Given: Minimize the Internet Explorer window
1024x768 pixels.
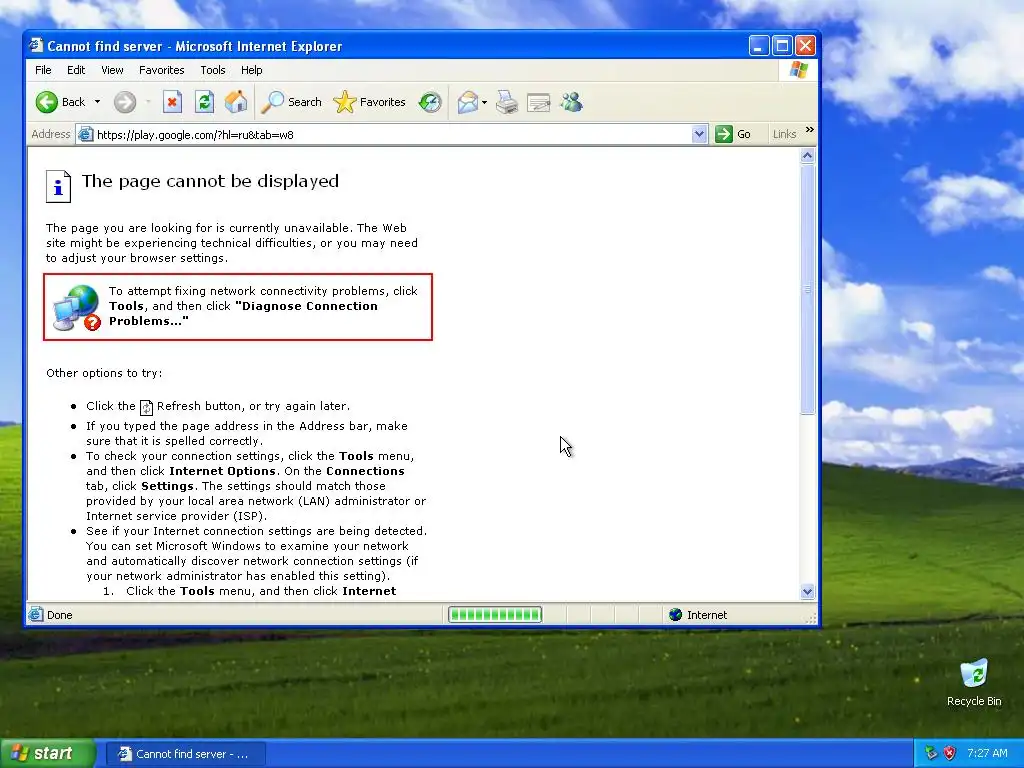Looking at the screenshot, I should (x=758, y=46).
